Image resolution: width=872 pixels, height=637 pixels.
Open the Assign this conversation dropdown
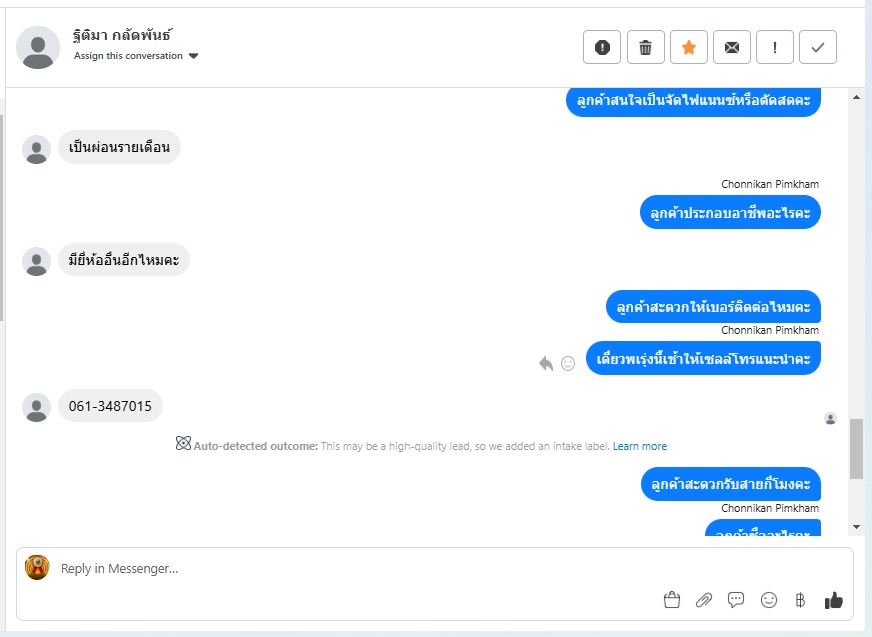pyautogui.click(x=136, y=56)
